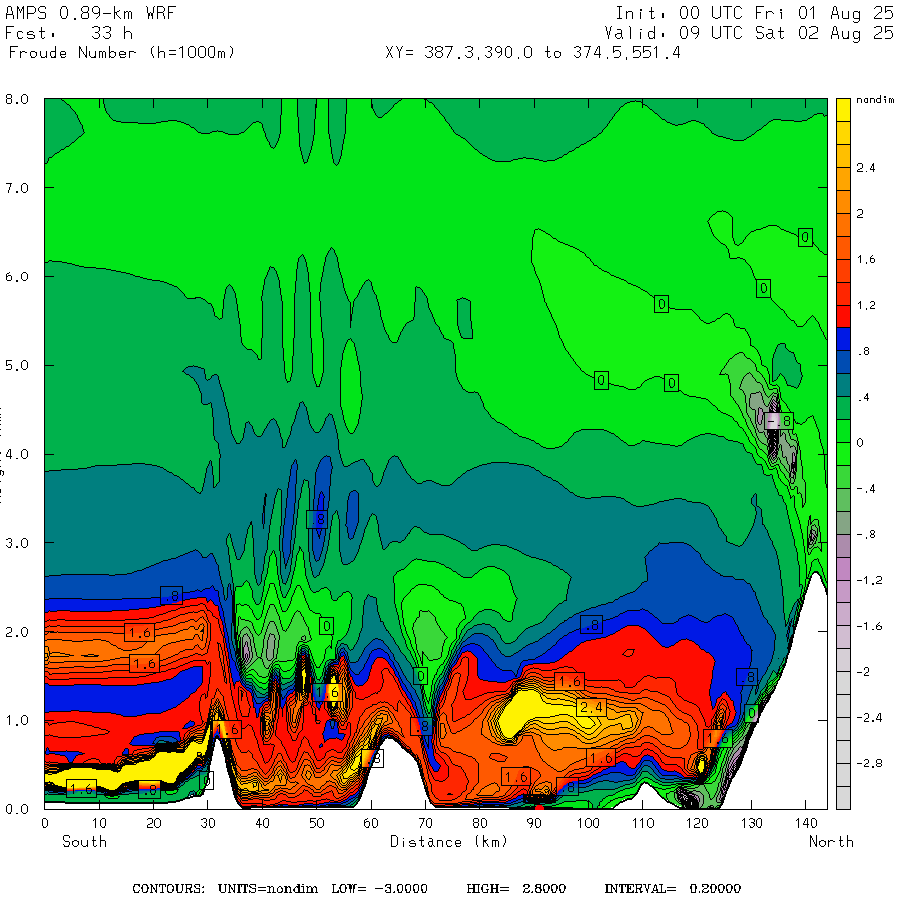
Task: Click the "South" axis end label
Action: [x=84, y=842]
